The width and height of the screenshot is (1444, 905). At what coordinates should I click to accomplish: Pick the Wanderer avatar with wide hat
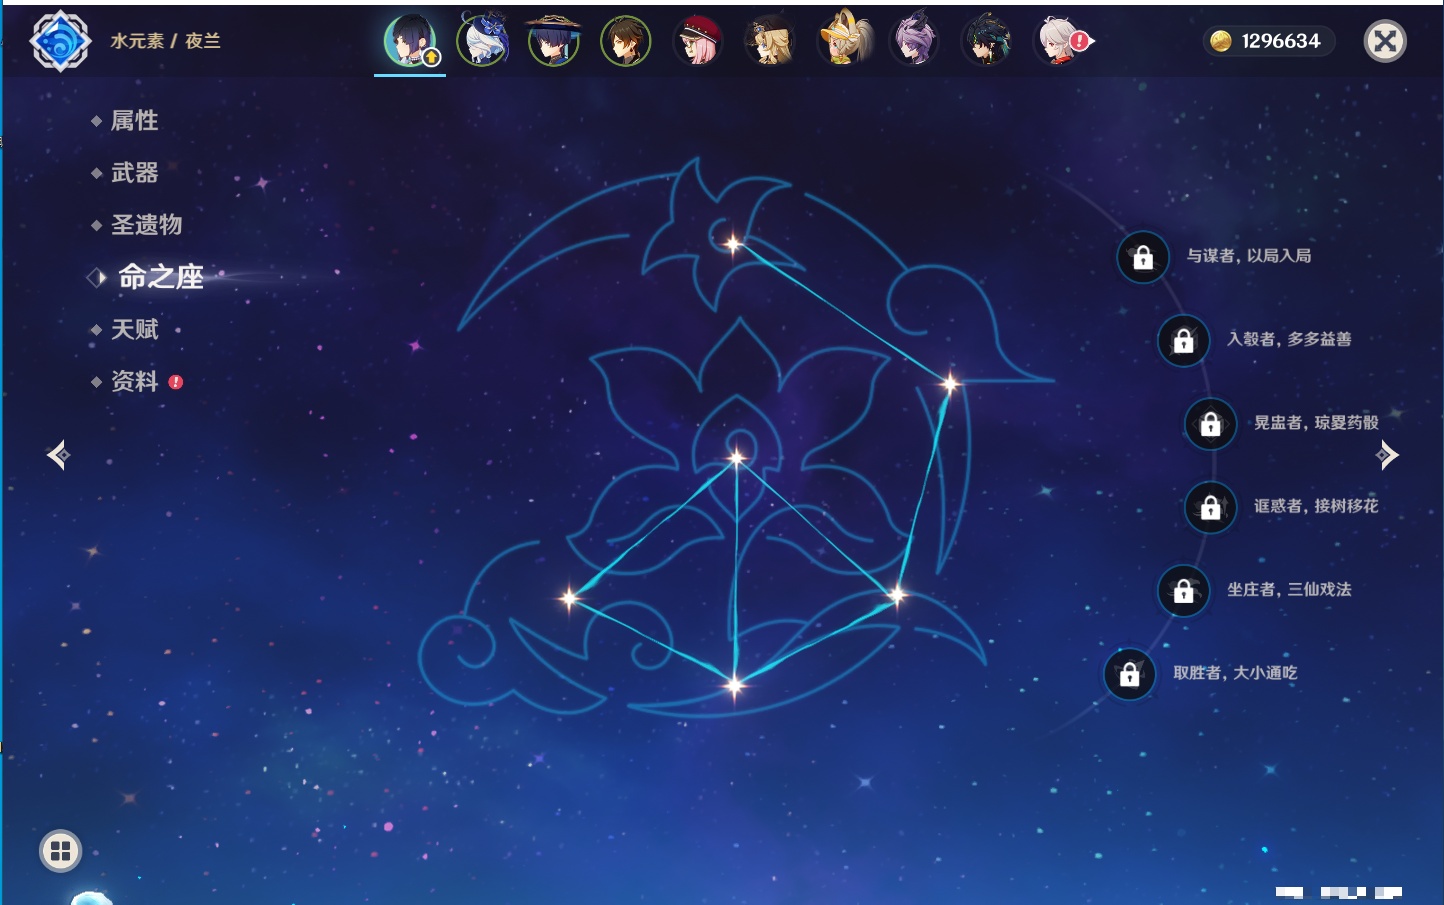(x=554, y=41)
